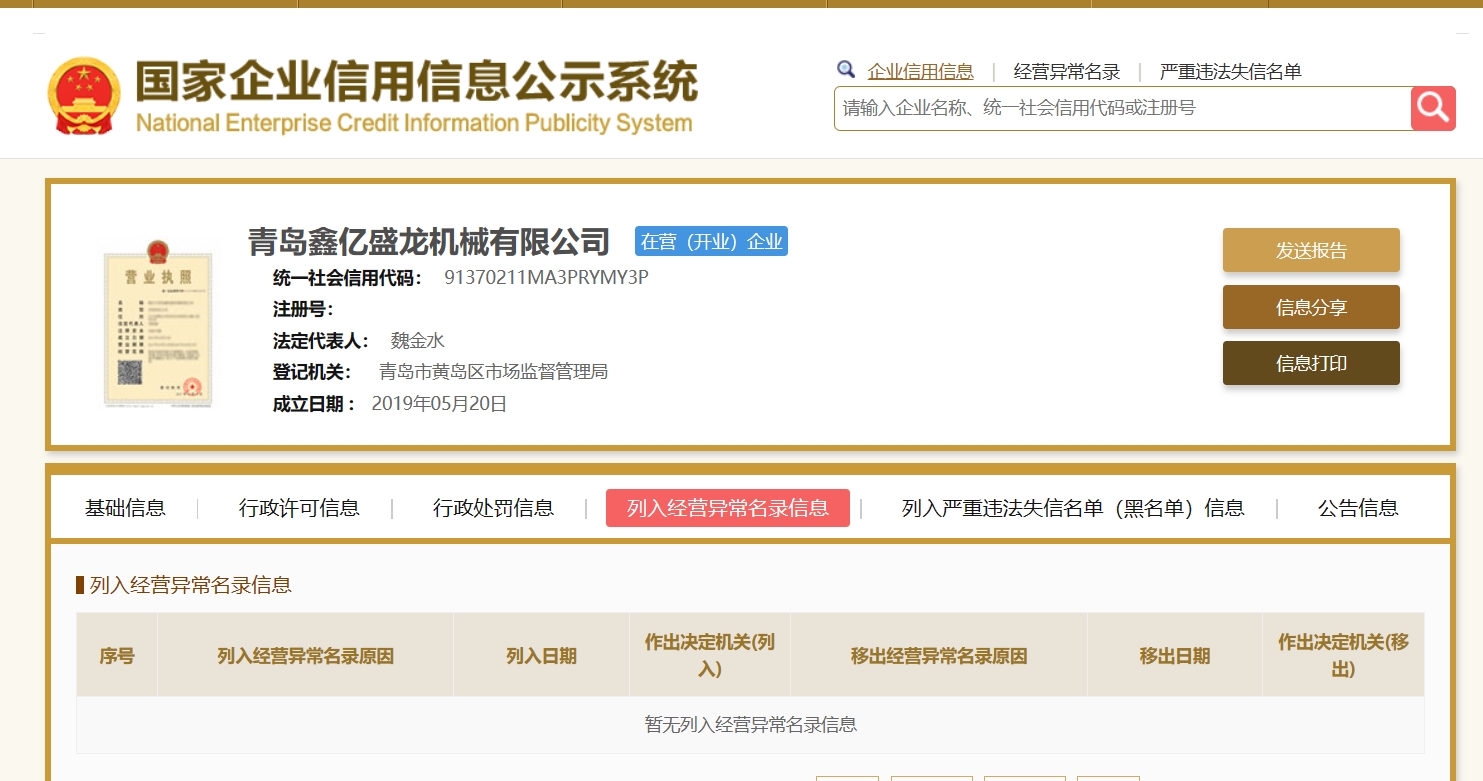
Task: Open the 行政处罚信息 tab
Action: (493, 508)
